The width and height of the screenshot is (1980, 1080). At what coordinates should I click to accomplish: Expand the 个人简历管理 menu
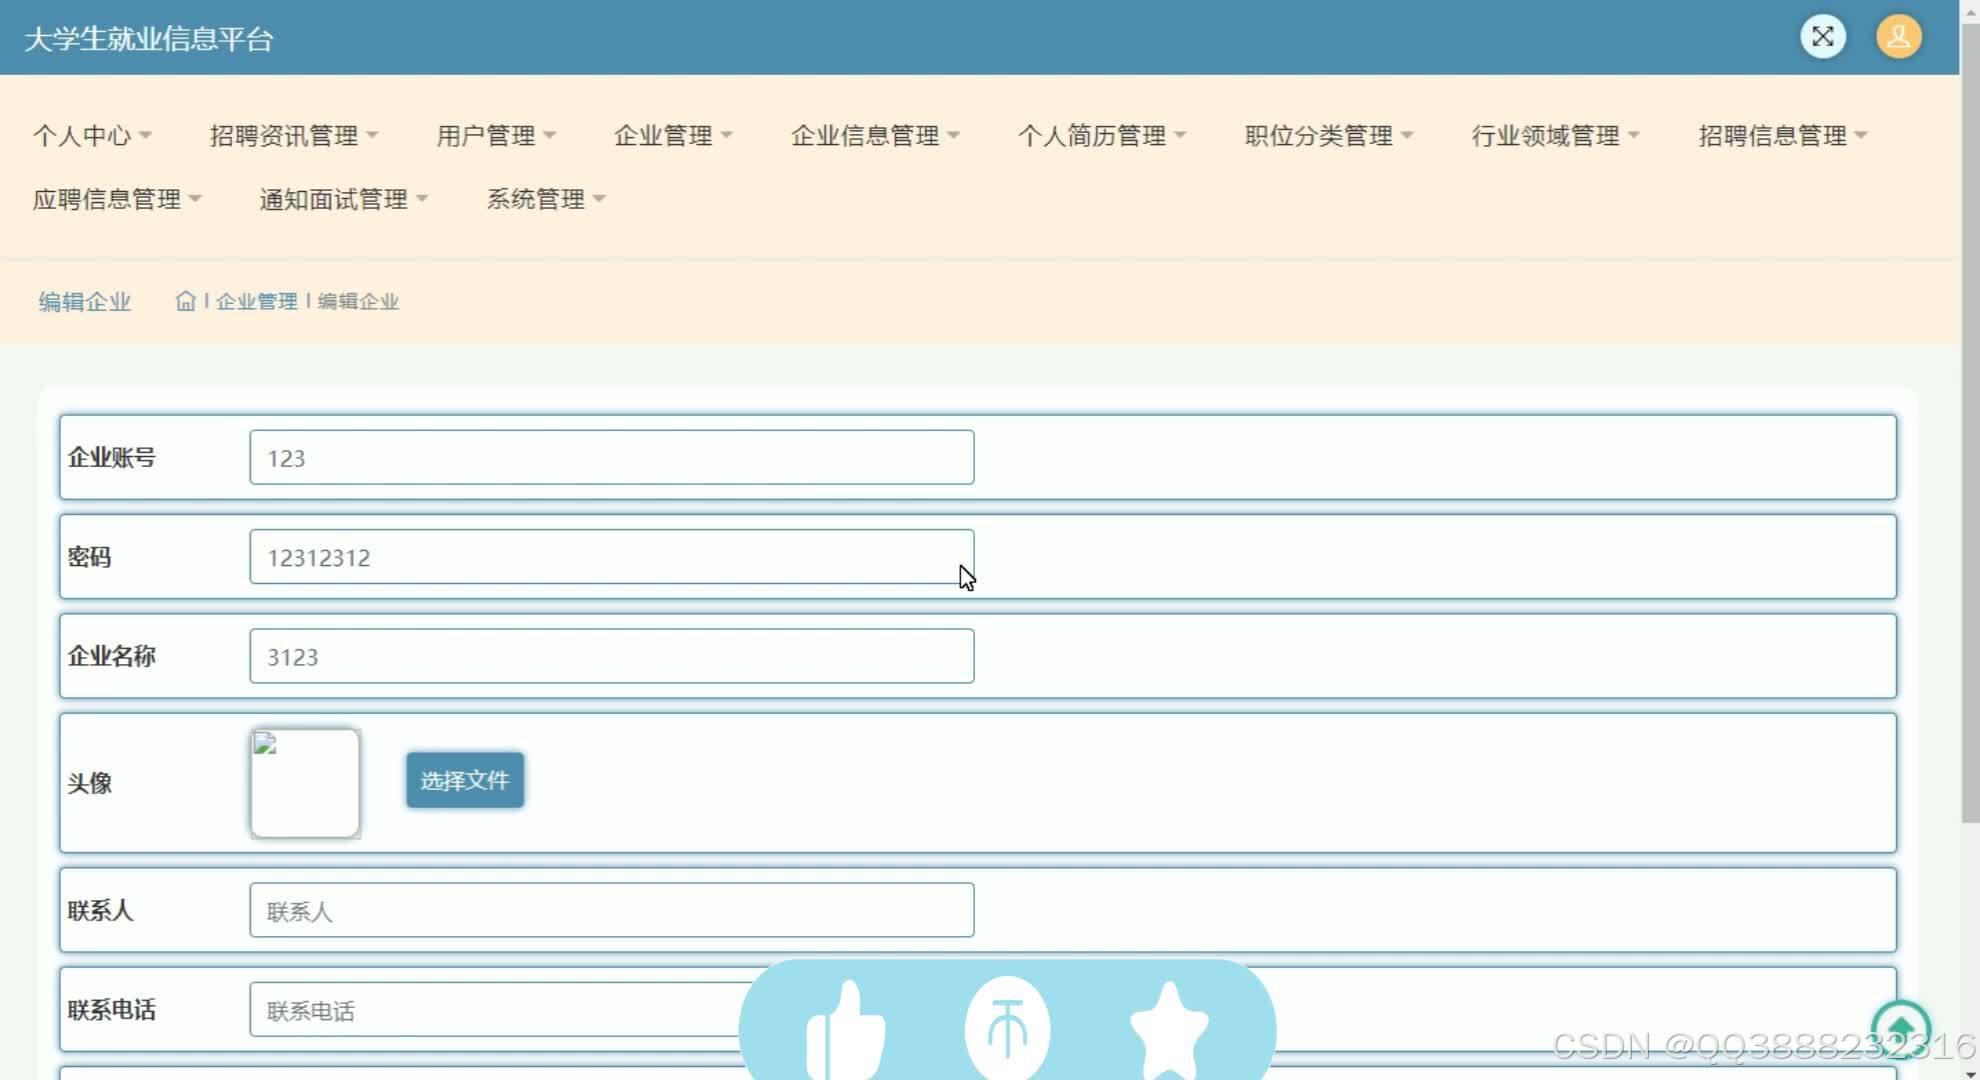click(1102, 135)
